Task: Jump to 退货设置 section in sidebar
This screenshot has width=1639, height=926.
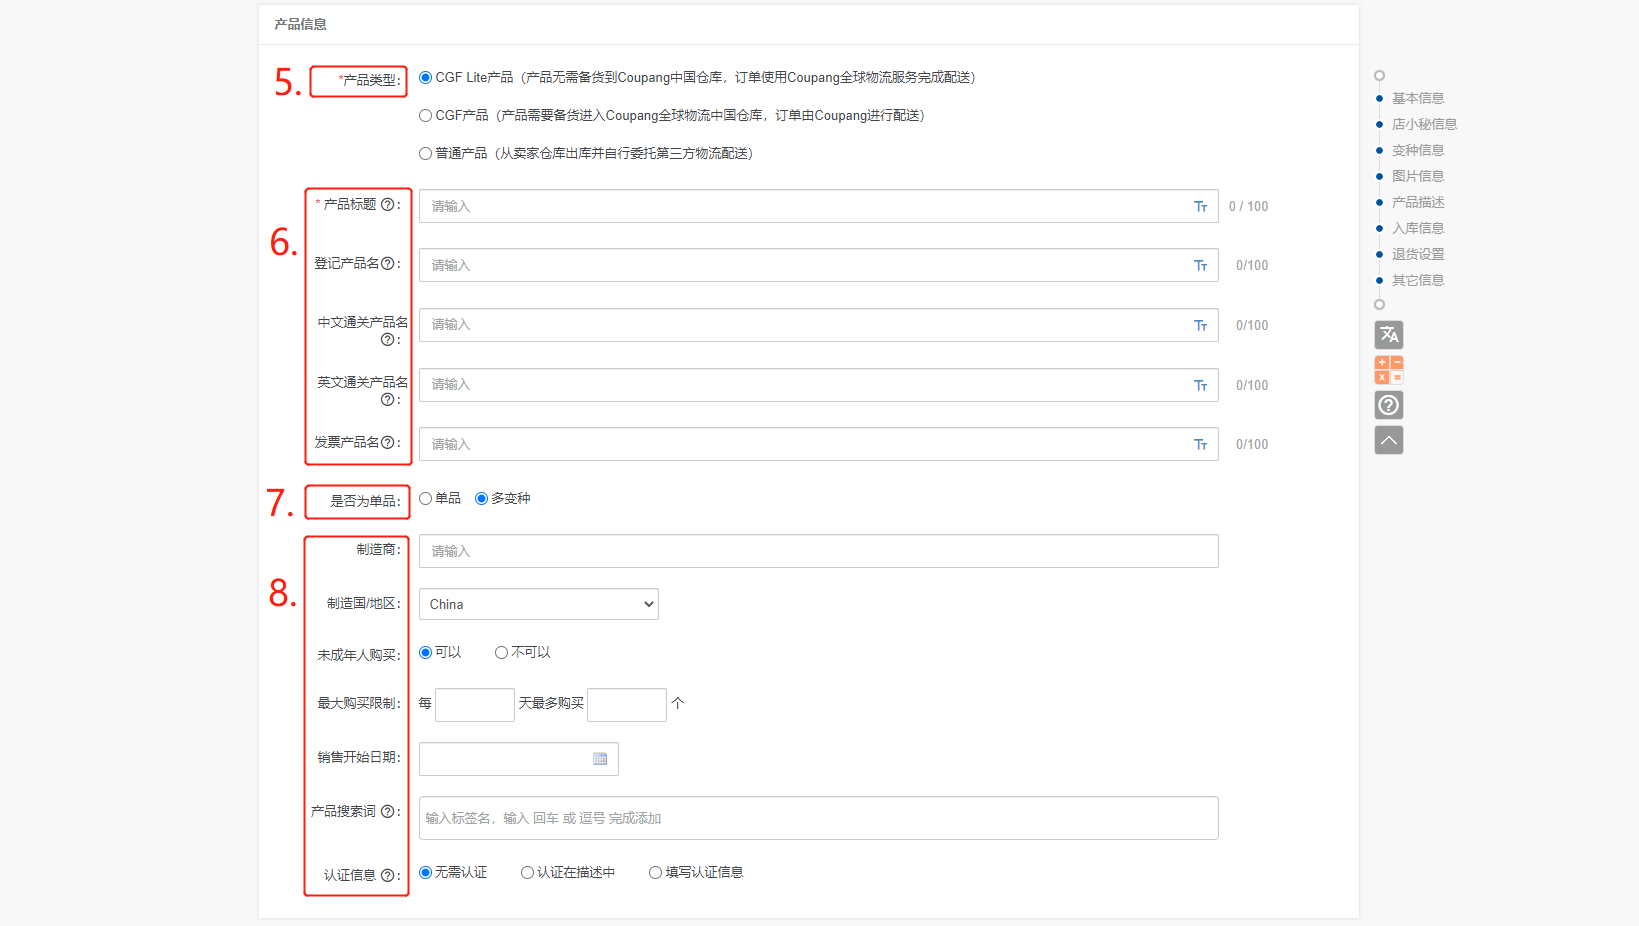Action: [1418, 254]
